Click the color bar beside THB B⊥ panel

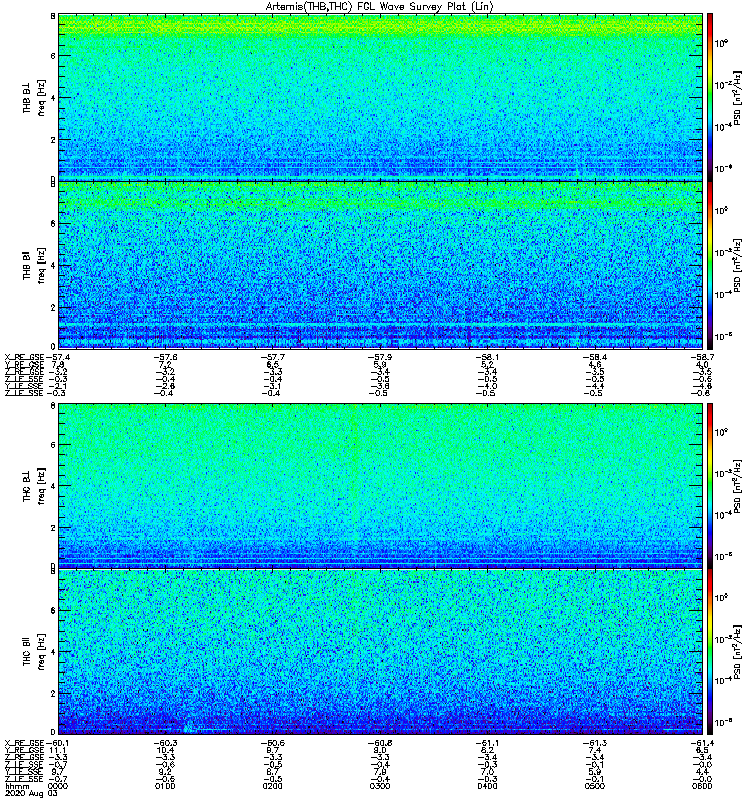click(x=709, y=97)
